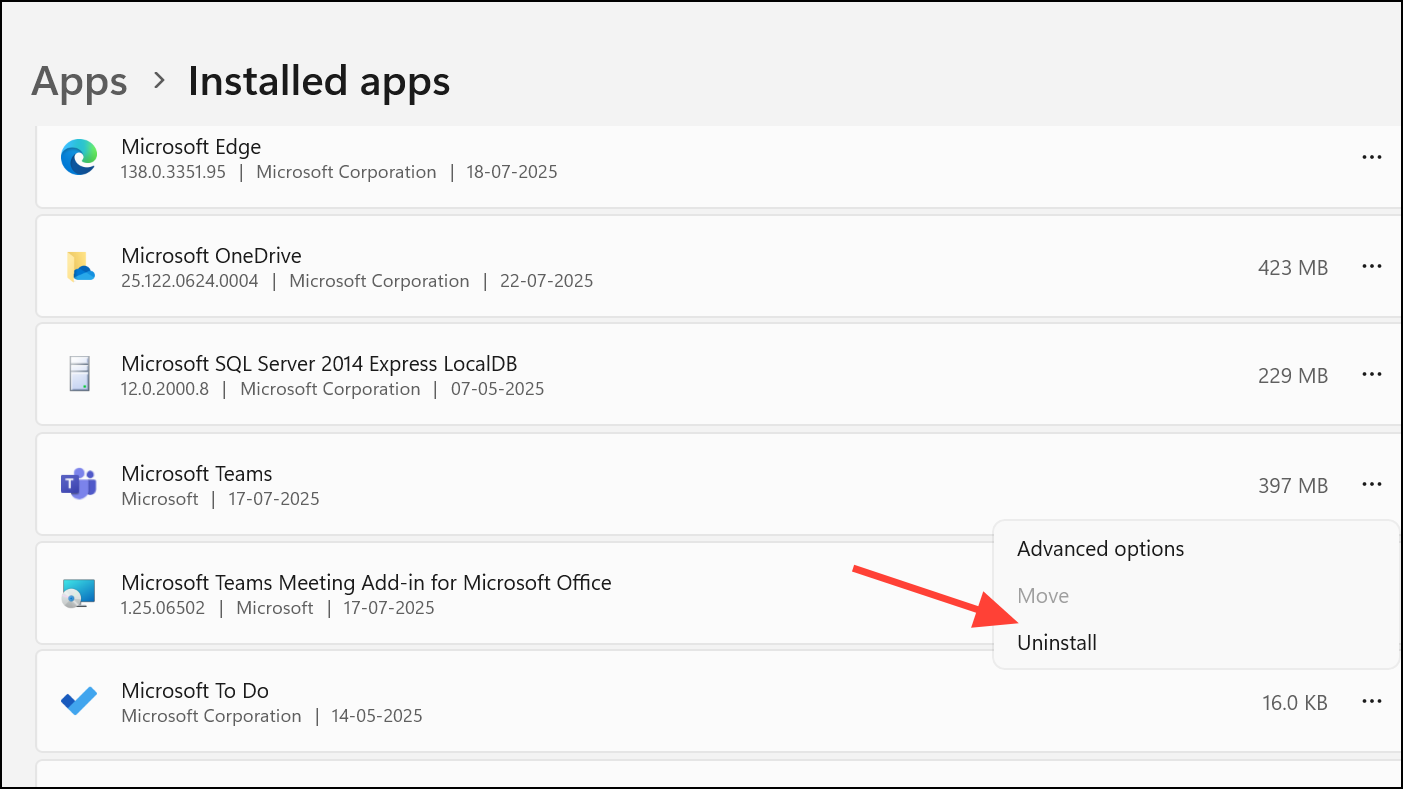Click the Microsoft To Do checkmark icon

pos(79,702)
